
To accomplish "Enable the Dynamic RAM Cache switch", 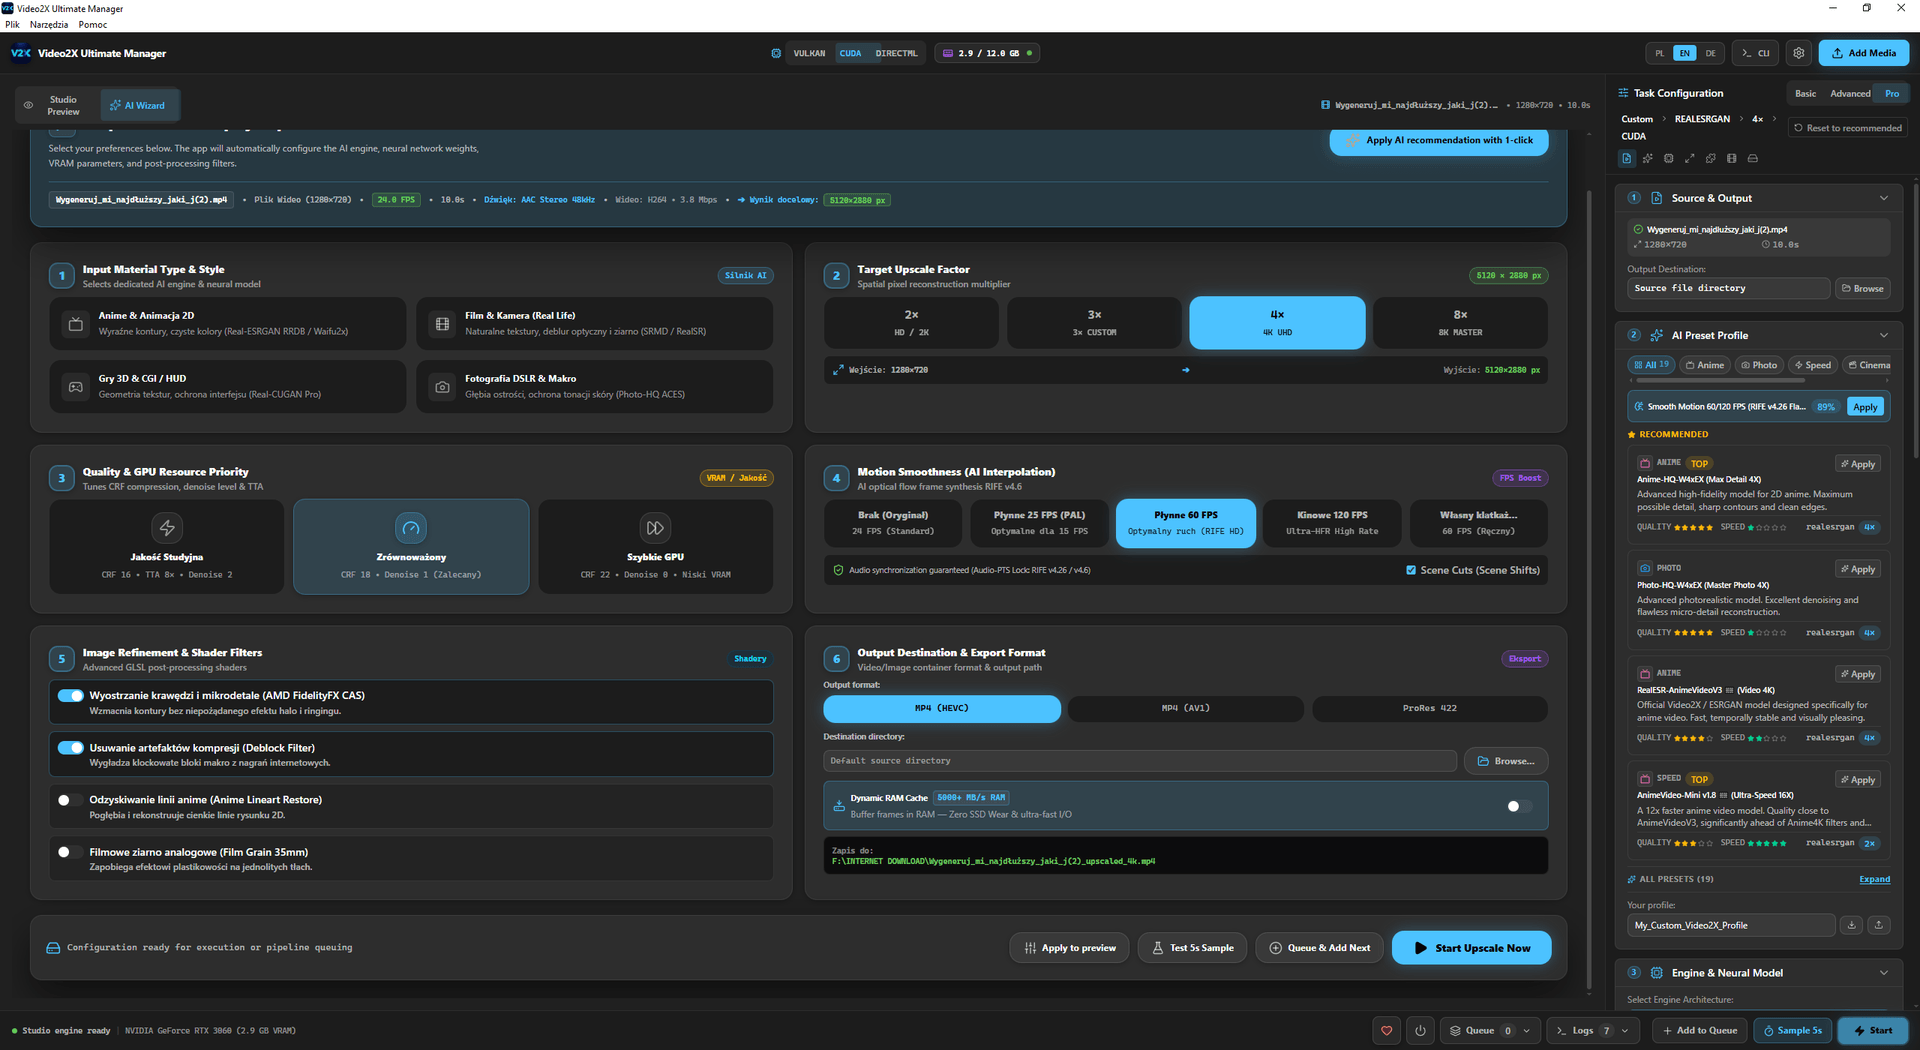I will [x=1519, y=806].
